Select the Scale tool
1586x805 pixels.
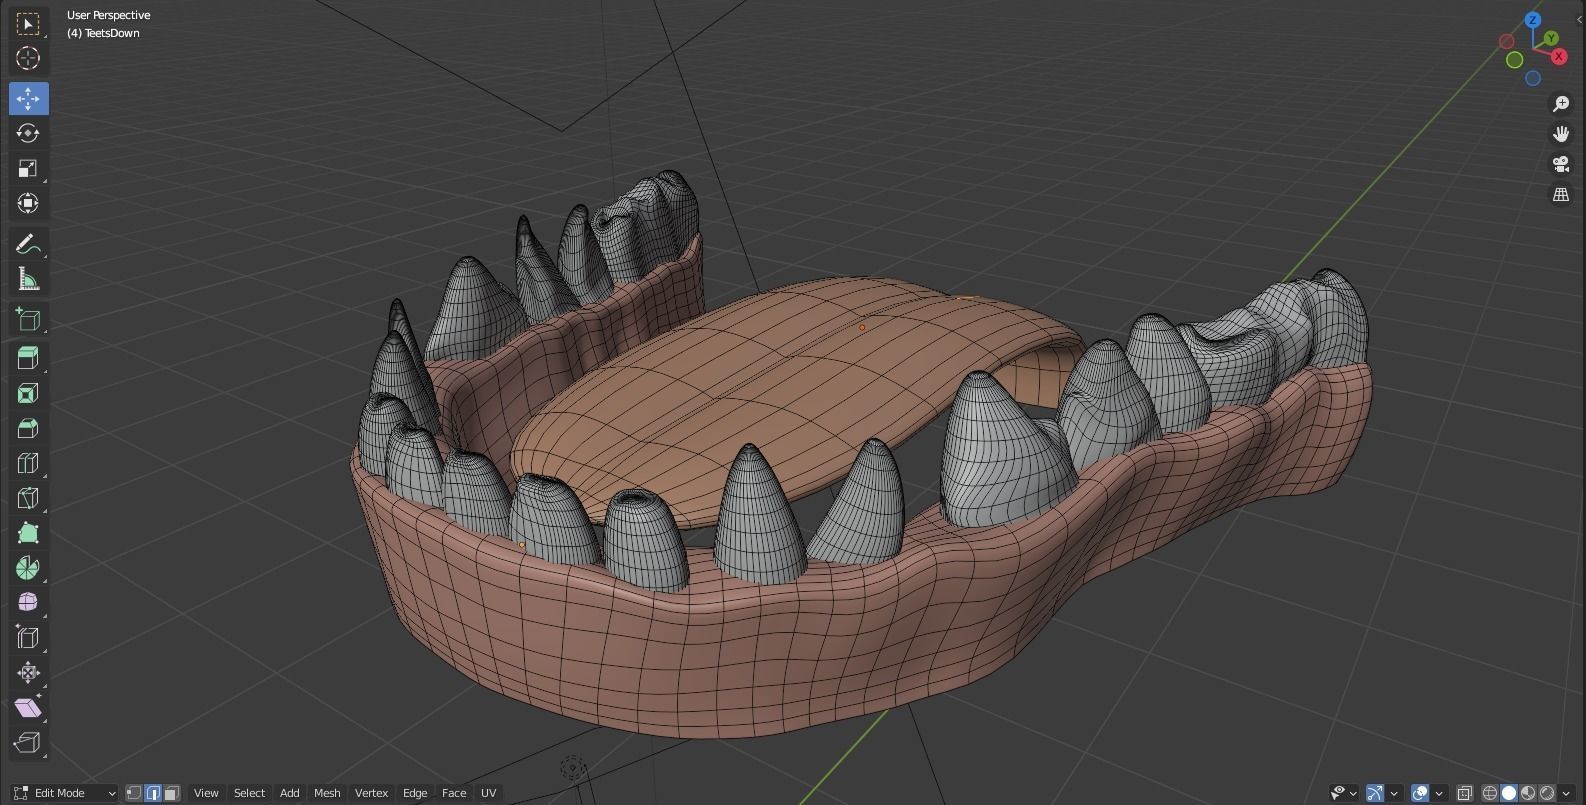click(x=28, y=168)
